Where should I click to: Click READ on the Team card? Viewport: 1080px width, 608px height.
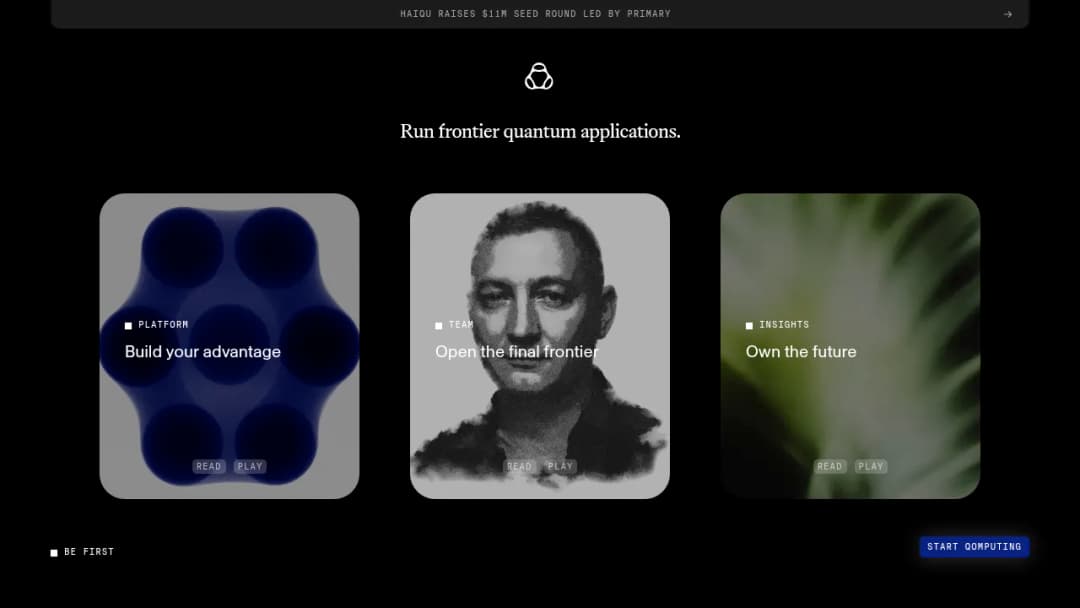pos(519,466)
